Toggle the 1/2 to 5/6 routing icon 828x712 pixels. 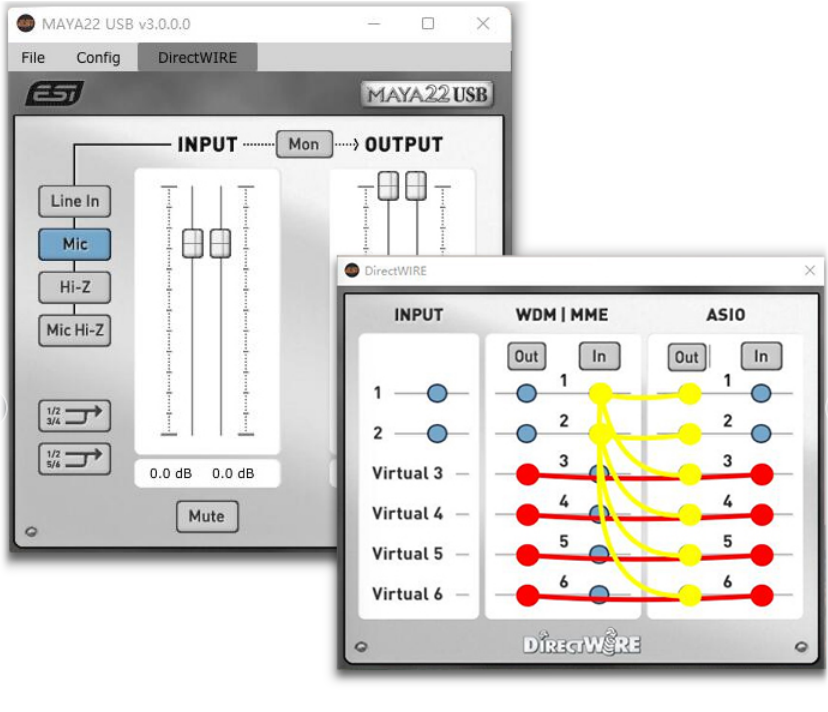(74, 458)
